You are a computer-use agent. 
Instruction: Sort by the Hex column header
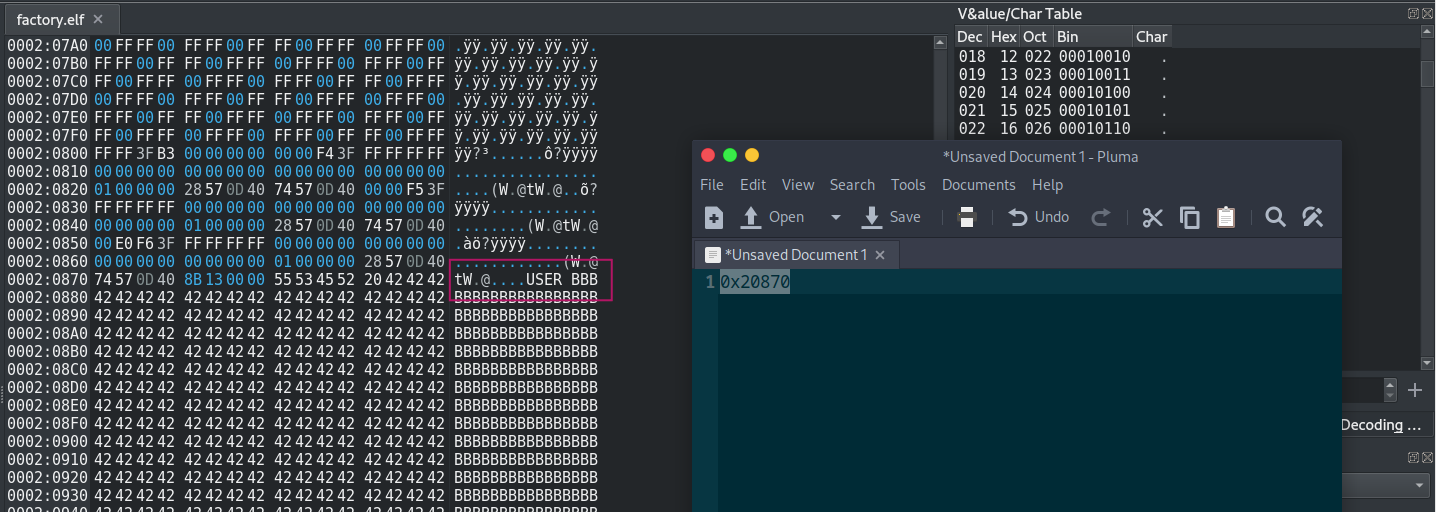1003,37
